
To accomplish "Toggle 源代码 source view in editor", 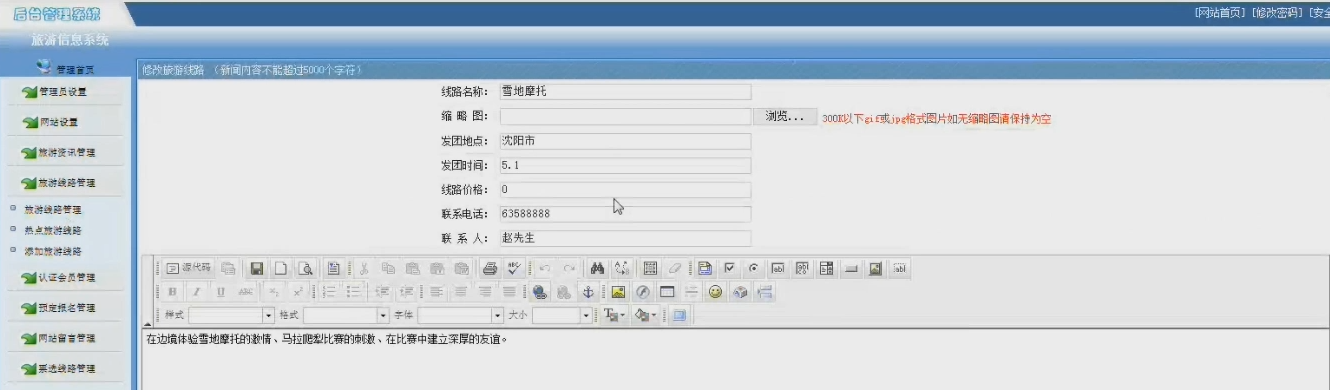I will [x=188, y=268].
